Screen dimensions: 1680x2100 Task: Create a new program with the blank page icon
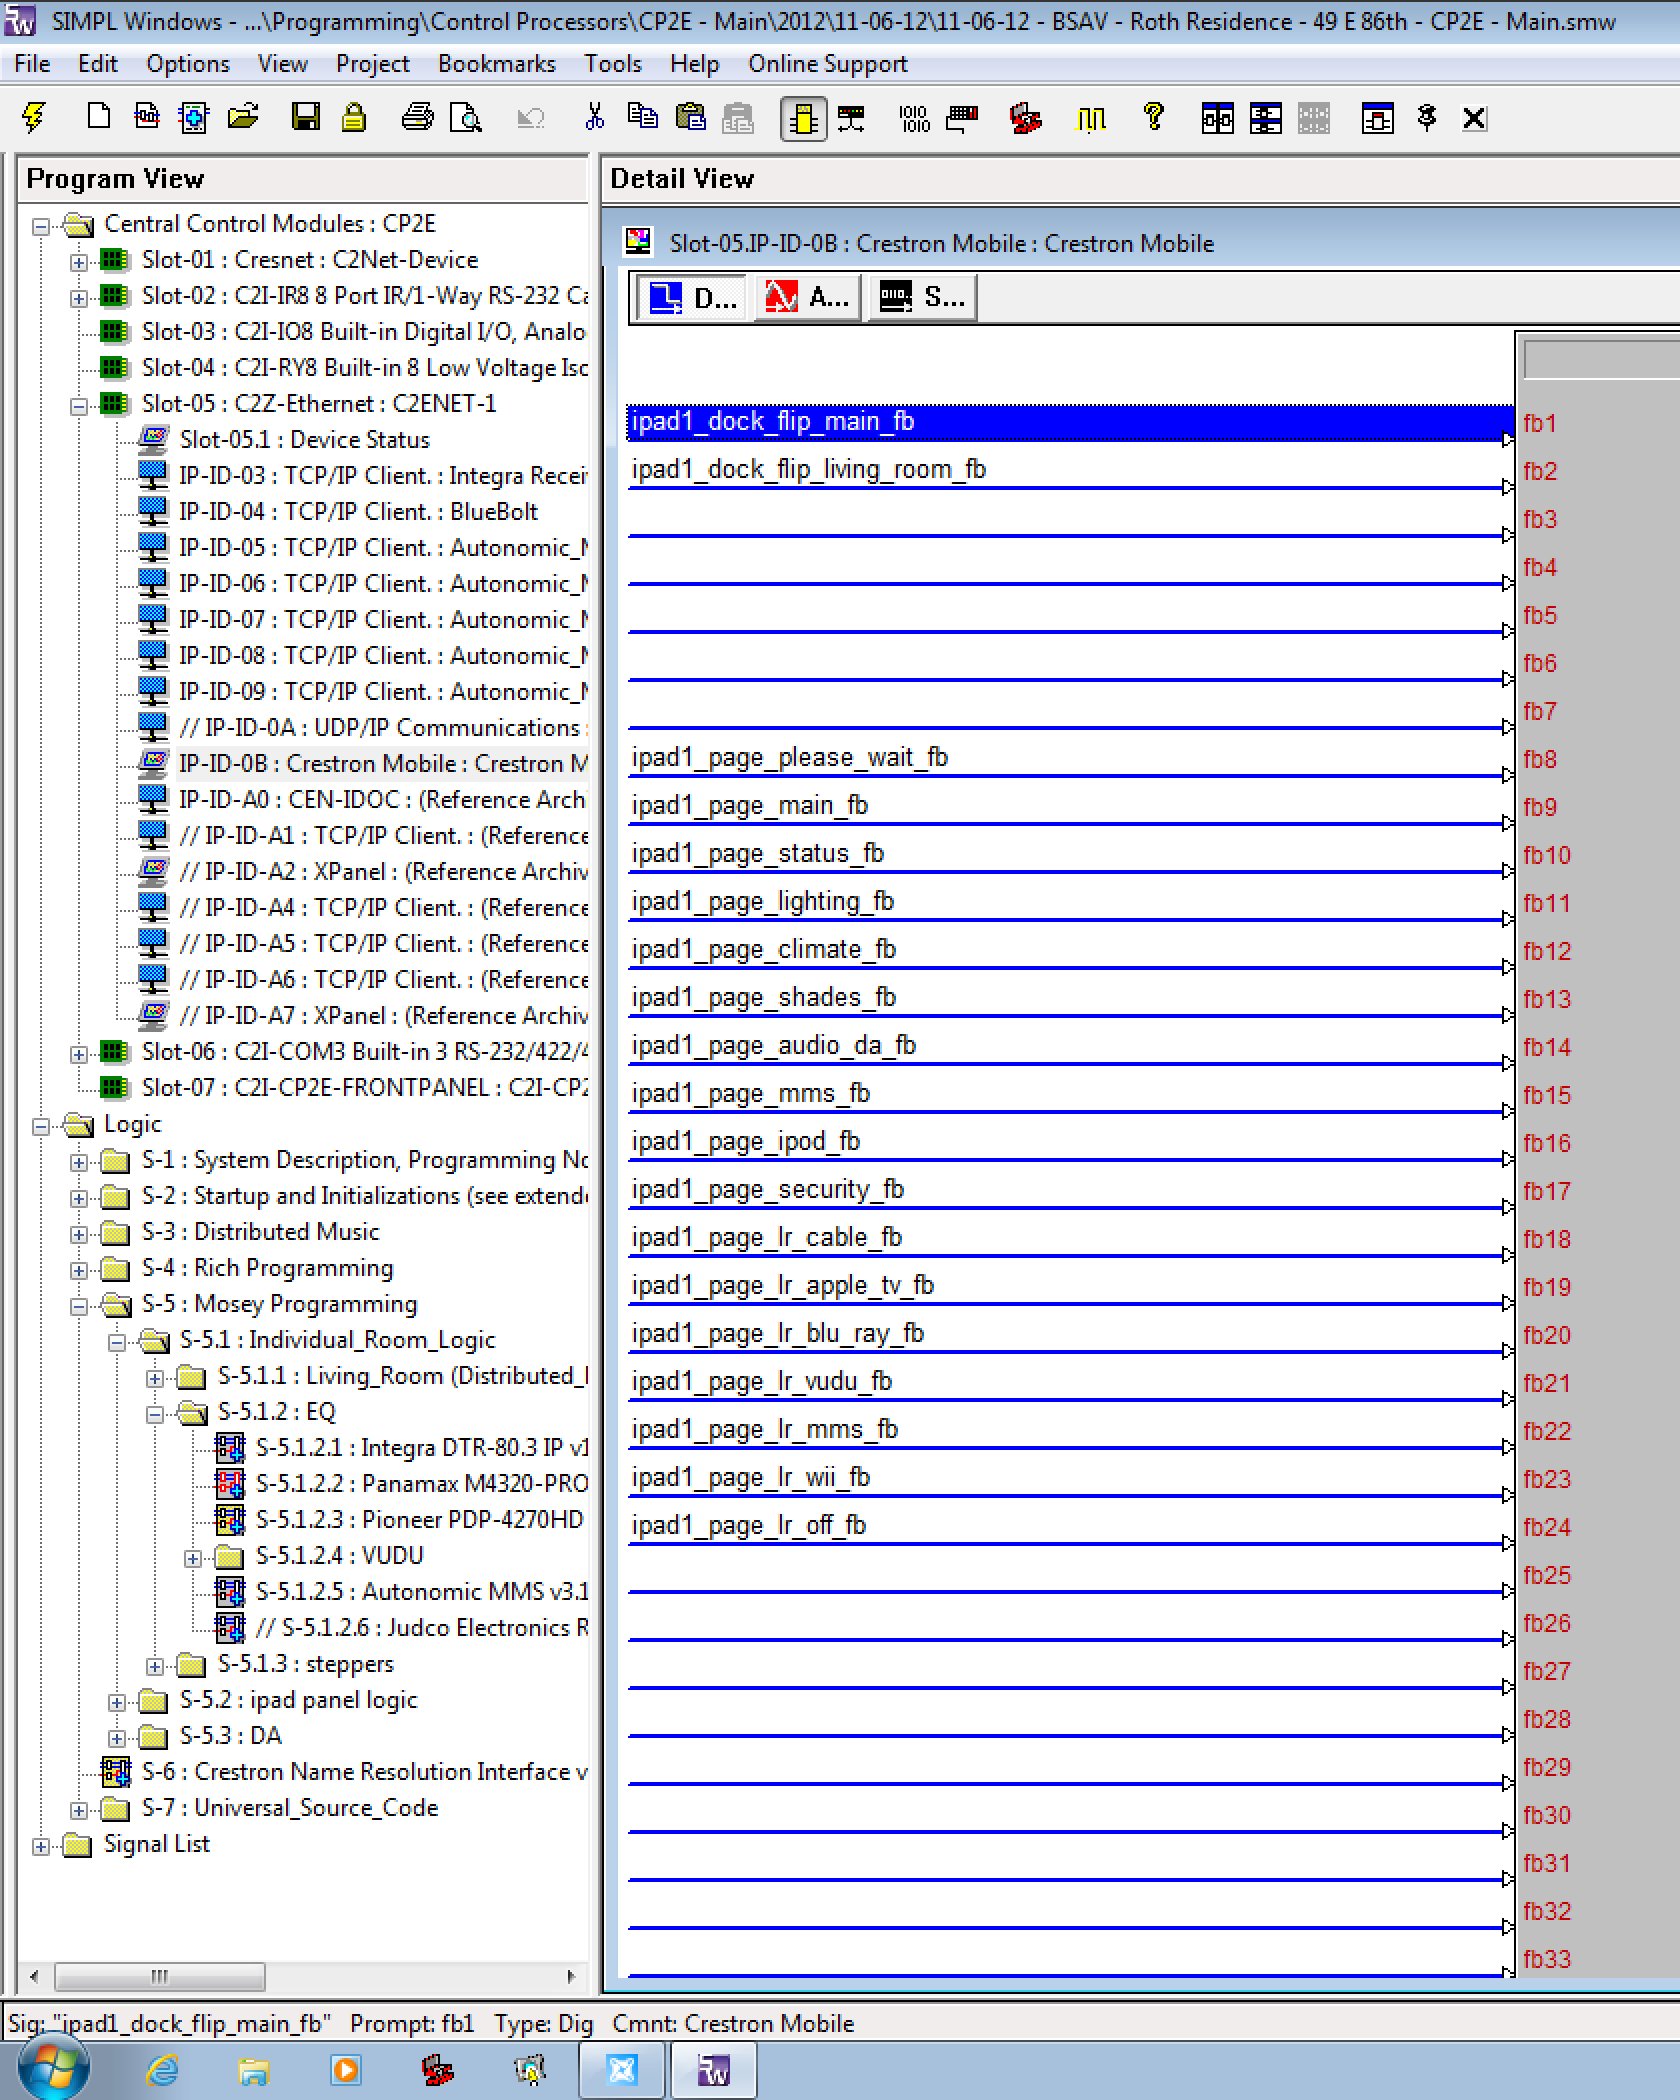(98, 118)
